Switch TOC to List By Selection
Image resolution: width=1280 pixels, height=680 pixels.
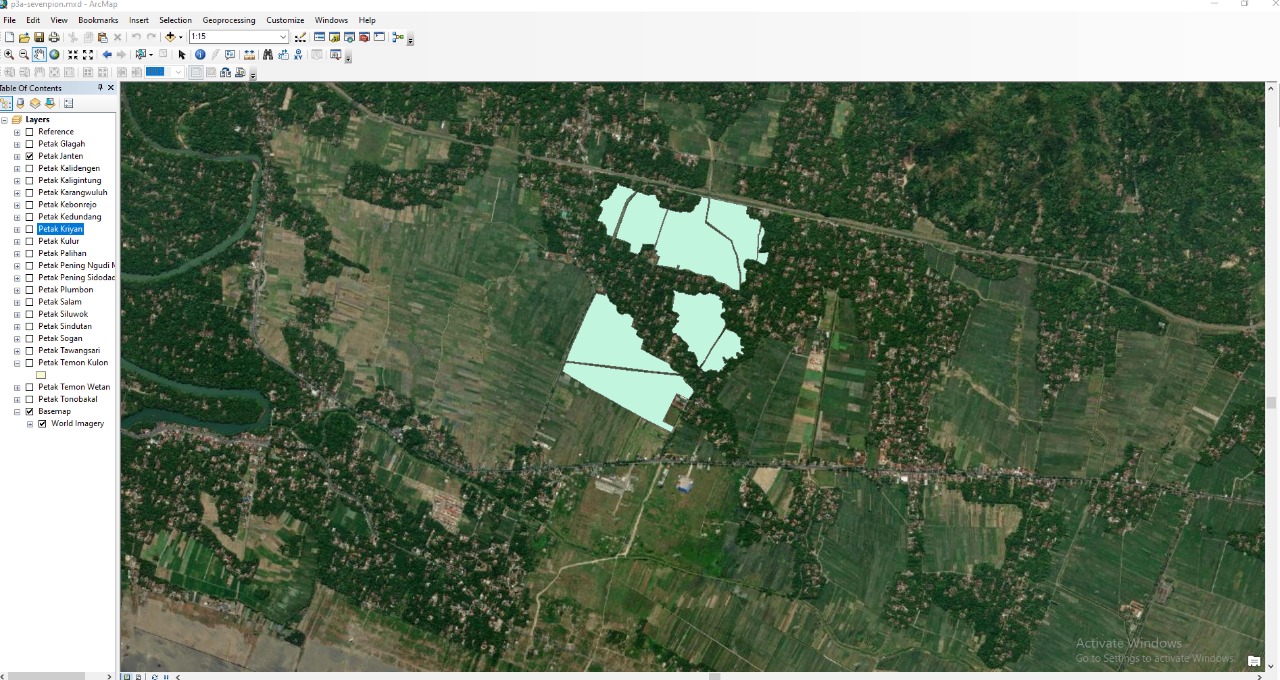pyautogui.click(x=50, y=103)
